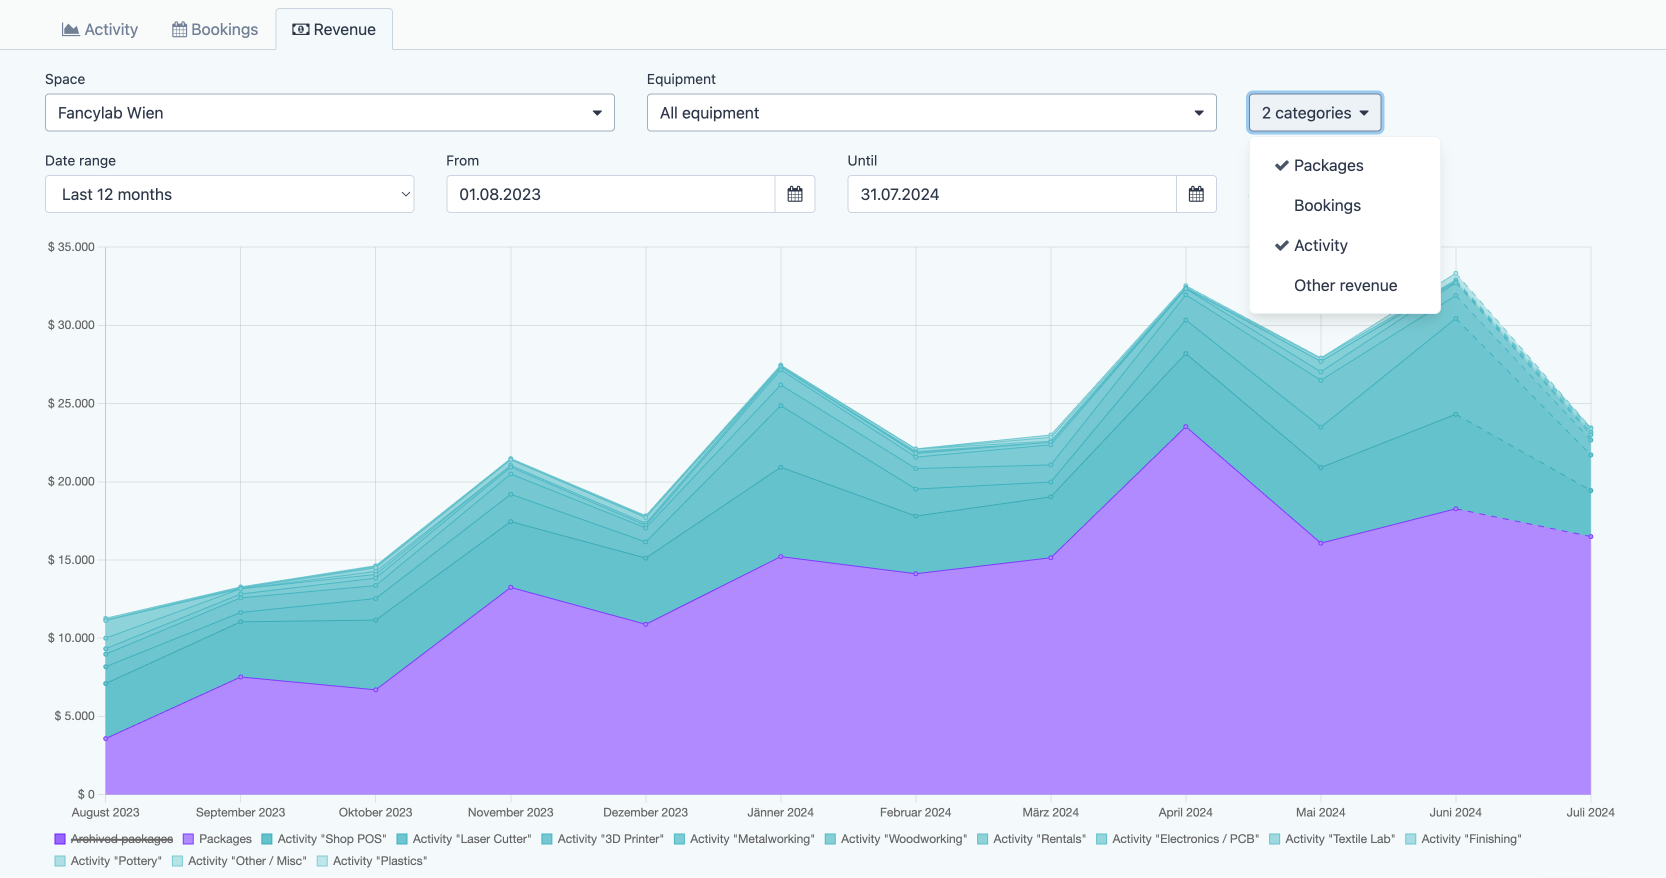Screen dimensions: 1666x878
Task: Click the März 2024 axis label
Action: [1051, 812]
